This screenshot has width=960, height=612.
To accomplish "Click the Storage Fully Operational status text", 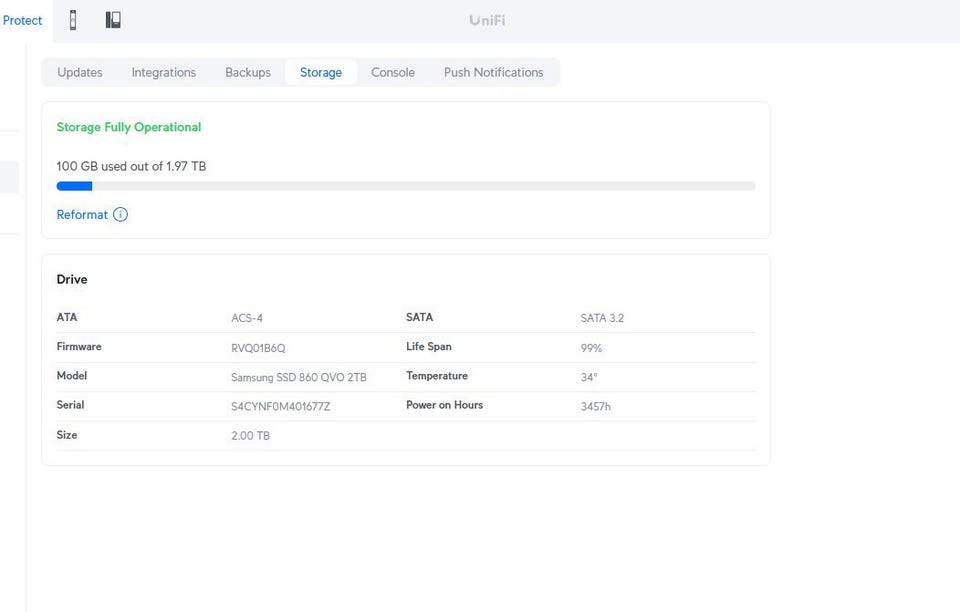I will tap(129, 127).
